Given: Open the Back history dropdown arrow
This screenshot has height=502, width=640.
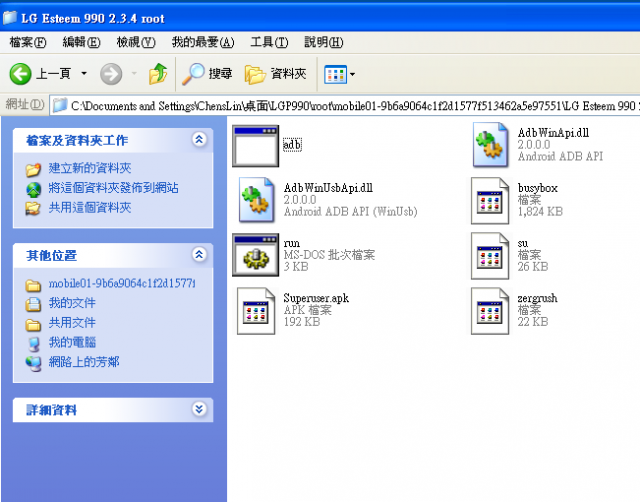Looking at the screenshot, I should (84, 74).
